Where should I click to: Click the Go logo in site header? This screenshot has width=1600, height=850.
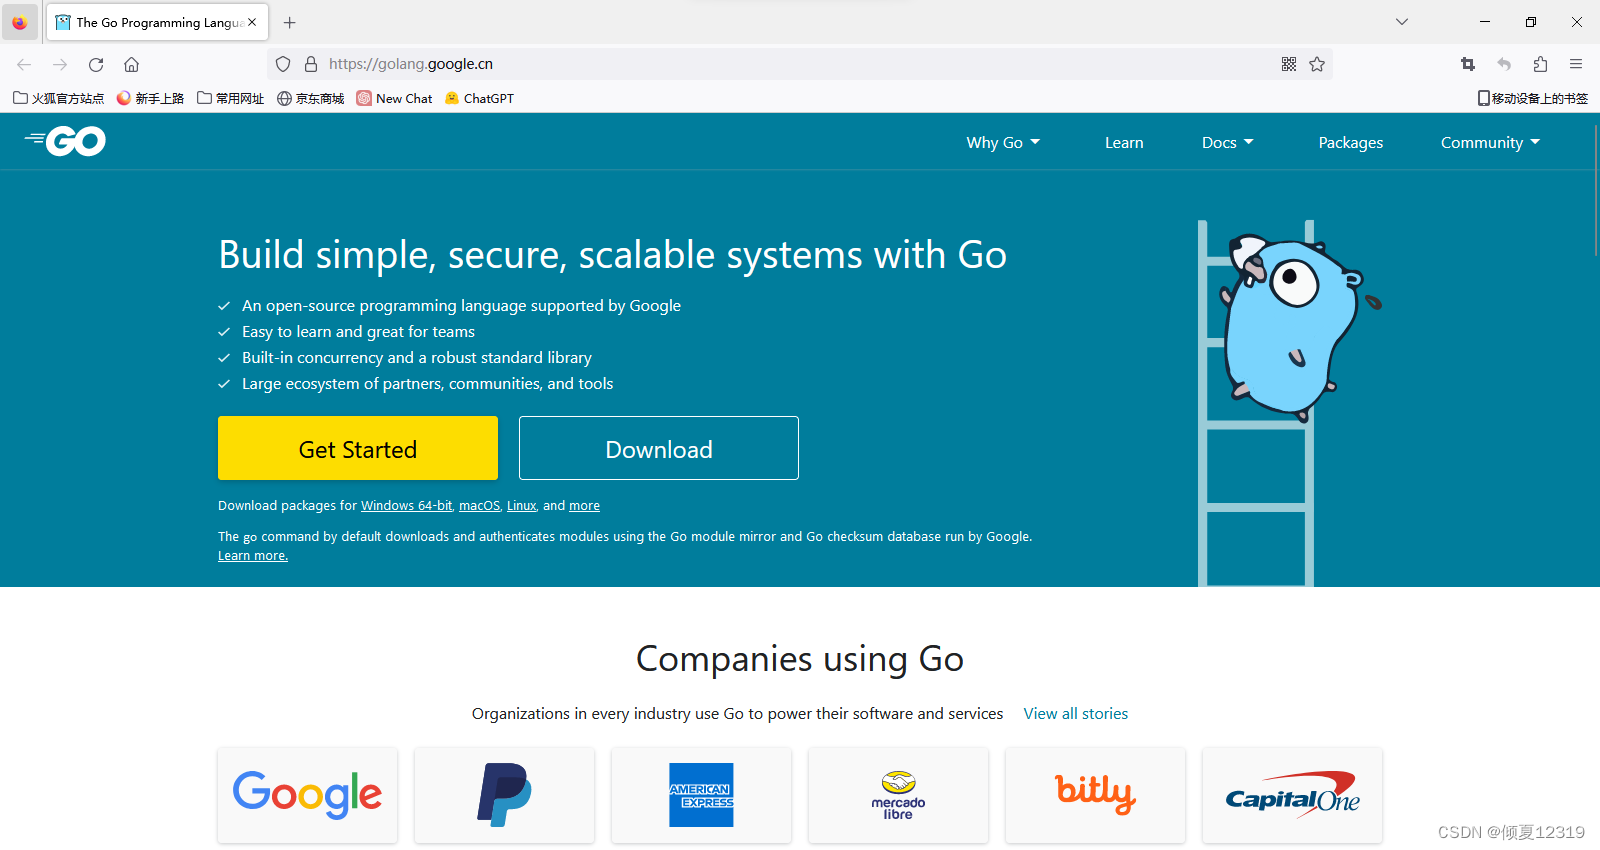(65, 141)
